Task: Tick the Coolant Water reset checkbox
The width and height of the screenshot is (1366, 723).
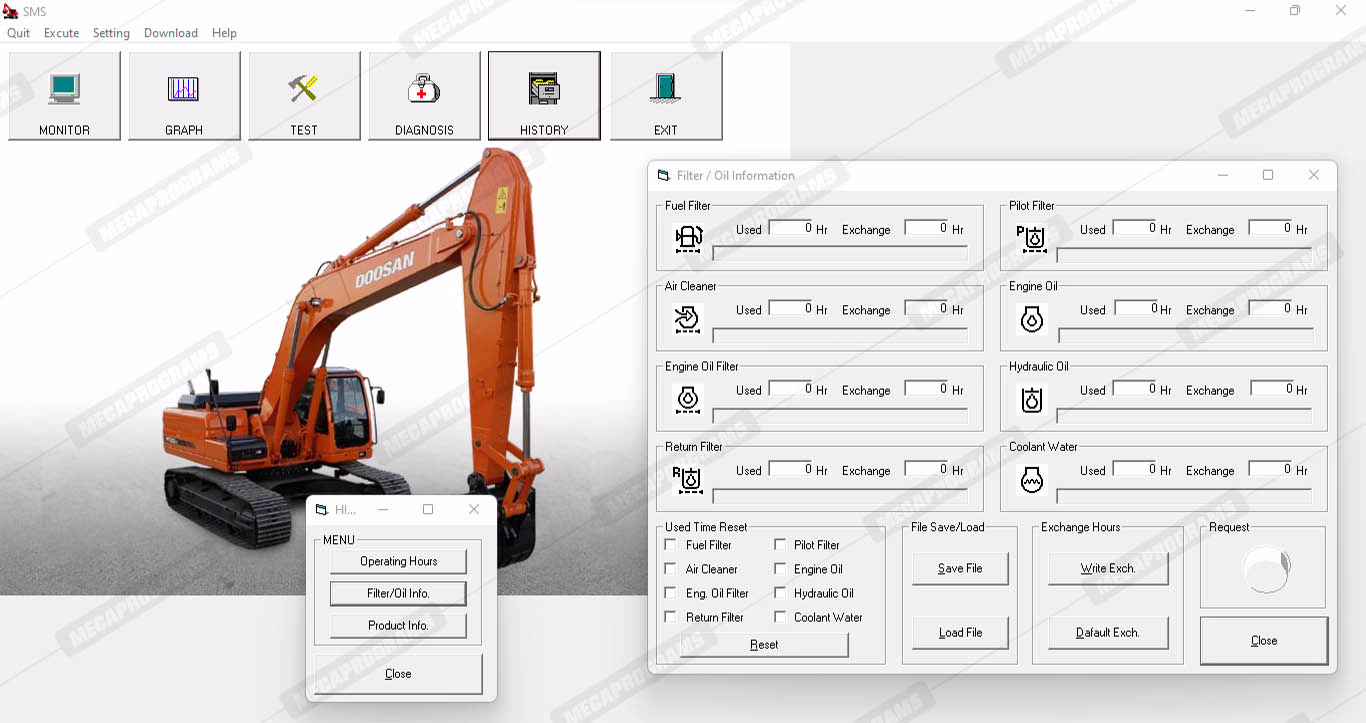Action: [x=780, y=617]
